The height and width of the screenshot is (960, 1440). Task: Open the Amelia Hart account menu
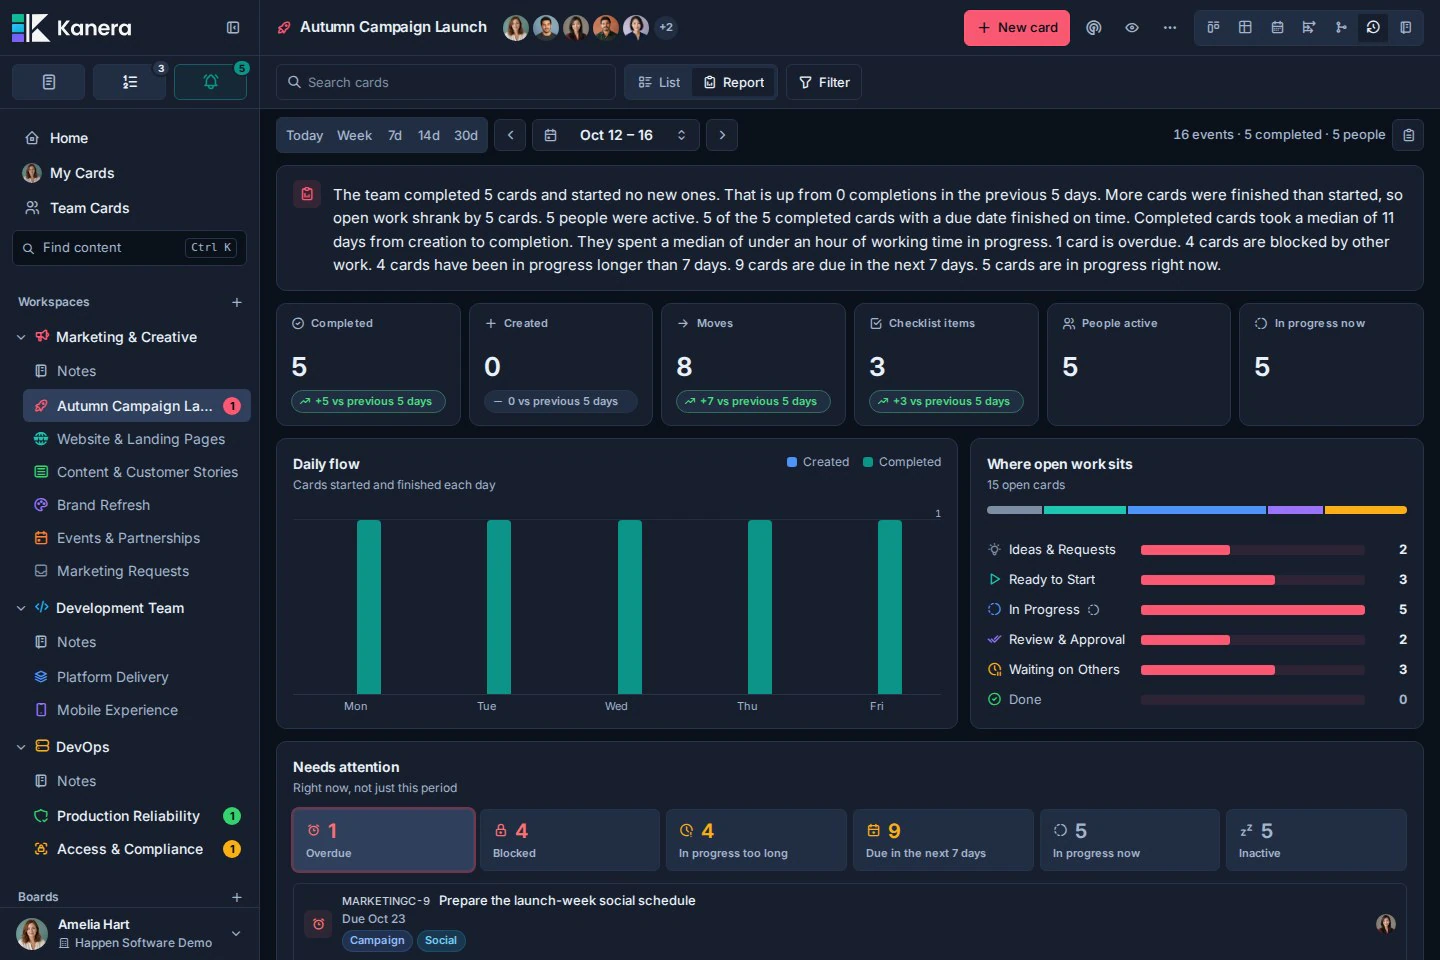tap(130, 933)
